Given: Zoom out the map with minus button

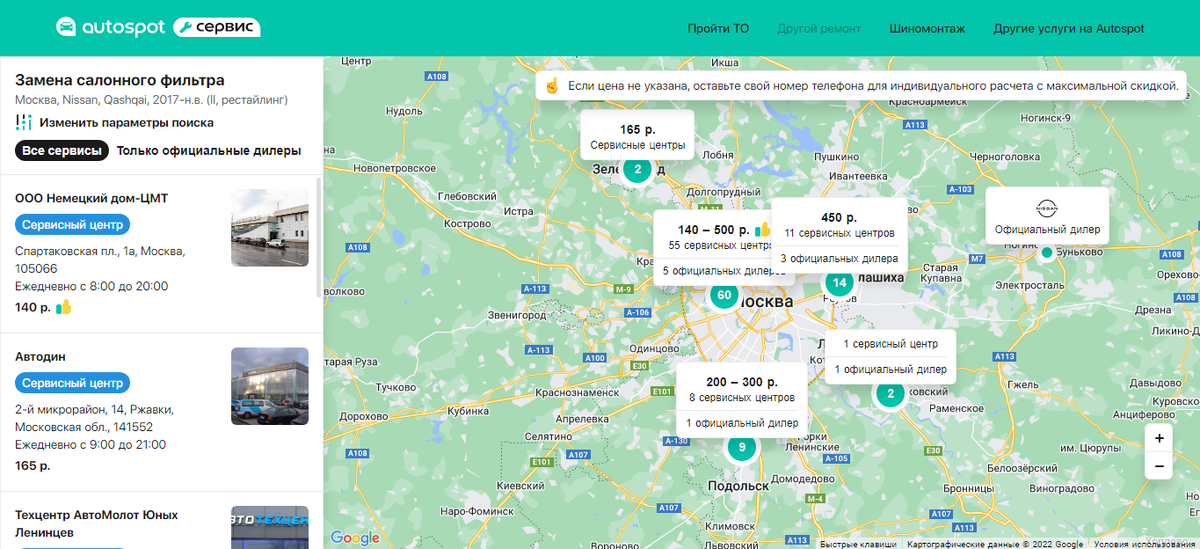Looking at the screenshot, I should click(1159, 466).
